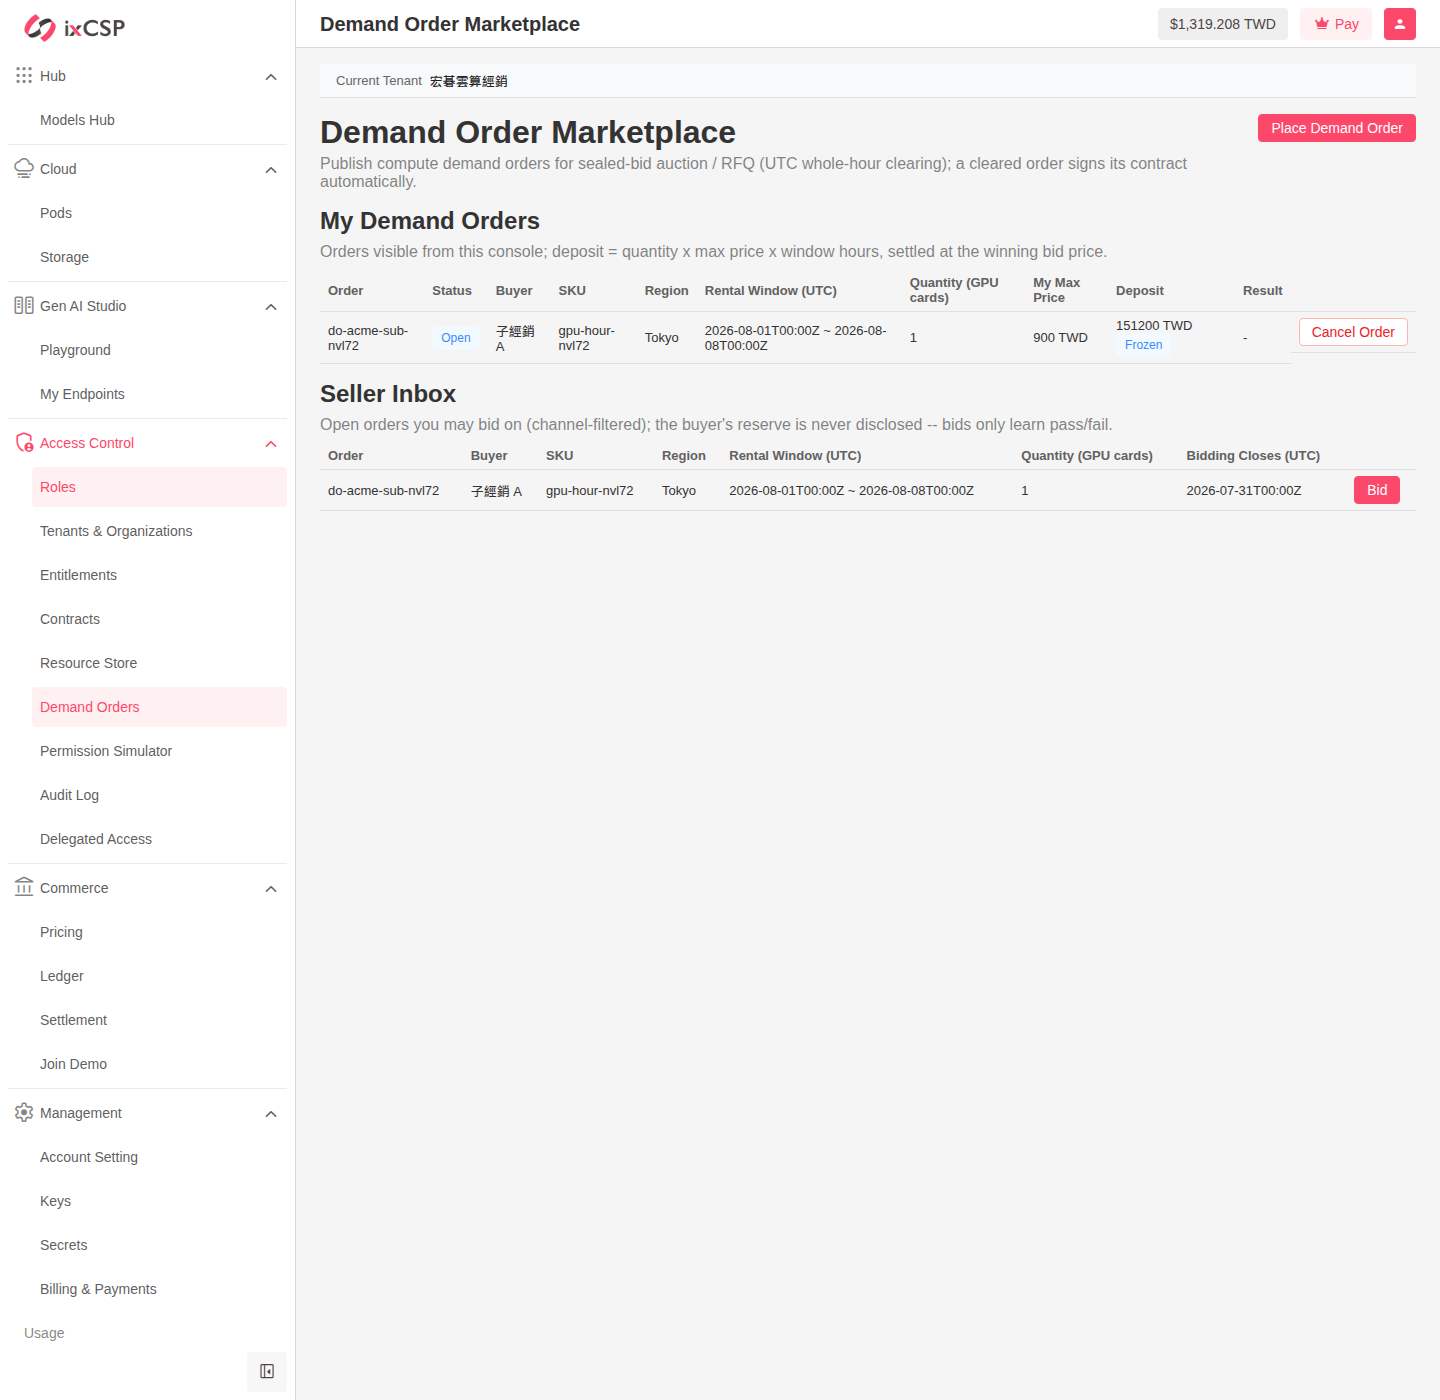
Task: Click Bidding Closes (UTC) column header
Action: tap(1253, 456)
